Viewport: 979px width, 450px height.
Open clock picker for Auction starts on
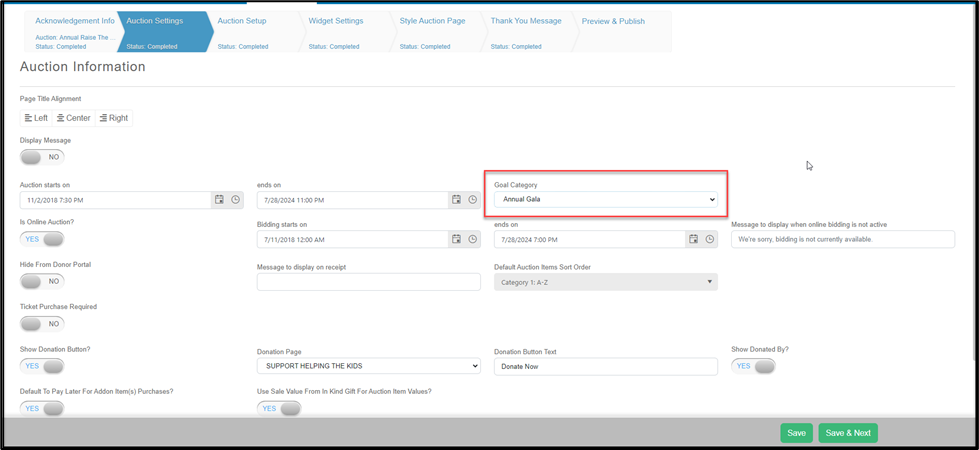pos(235,200)
